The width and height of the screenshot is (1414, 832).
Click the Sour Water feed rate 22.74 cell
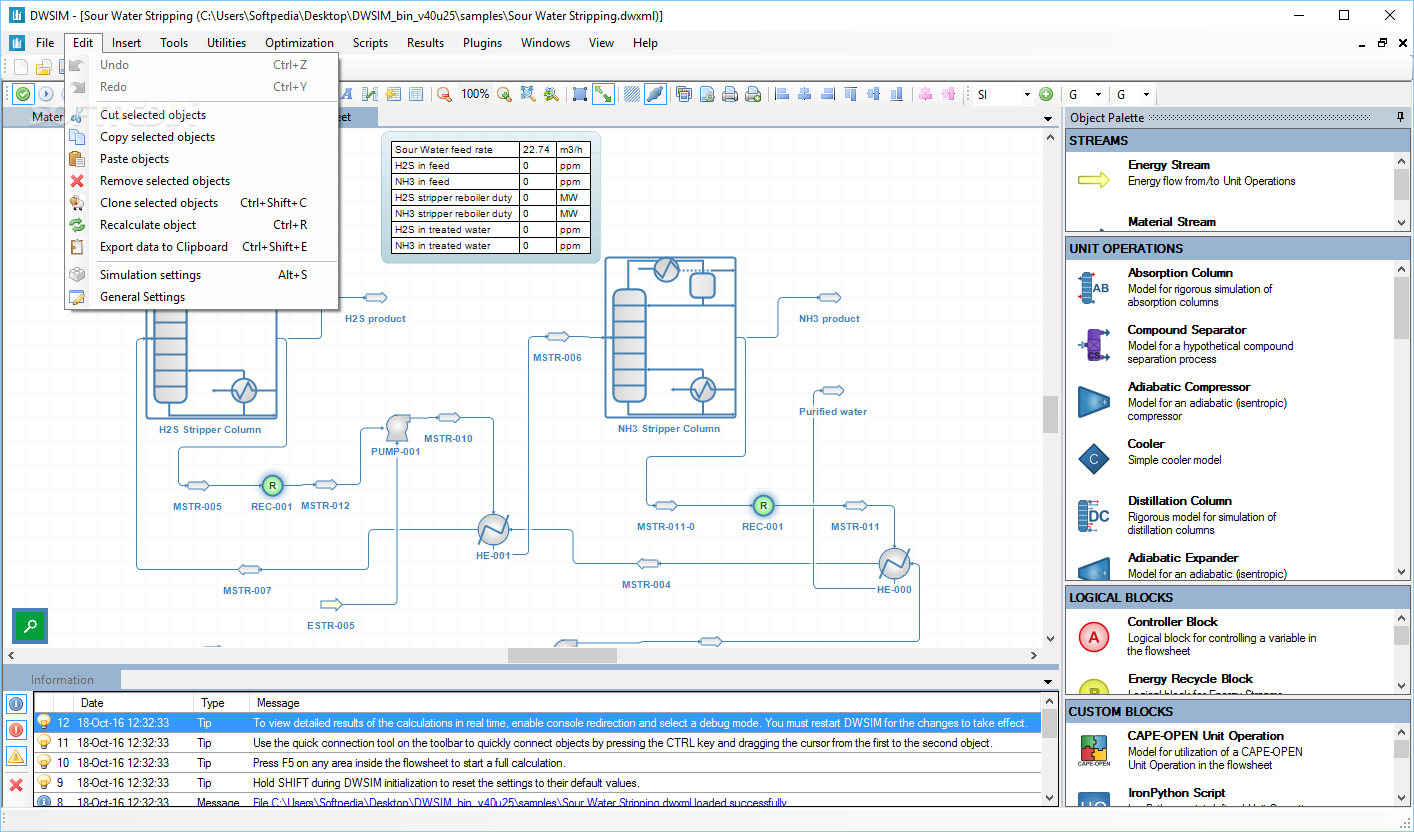pyautogui.click(x=538, y=150)
